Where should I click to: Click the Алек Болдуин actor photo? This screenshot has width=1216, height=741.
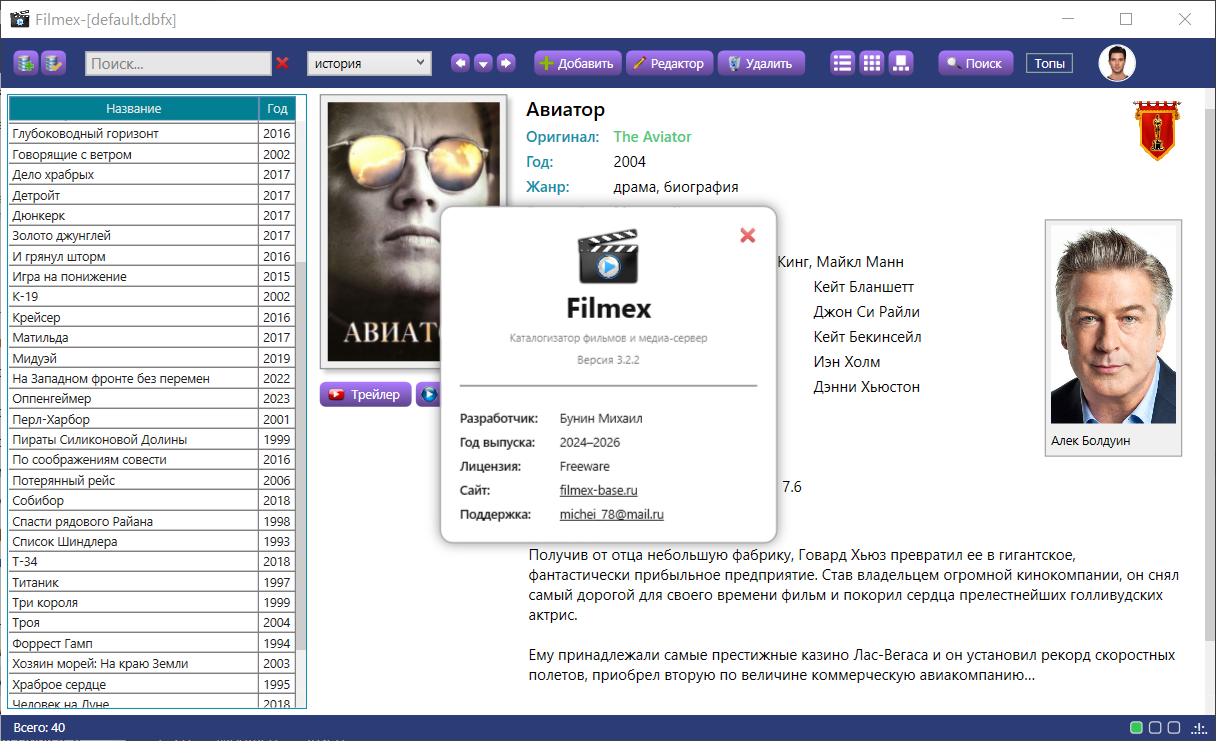[1113, 324]
